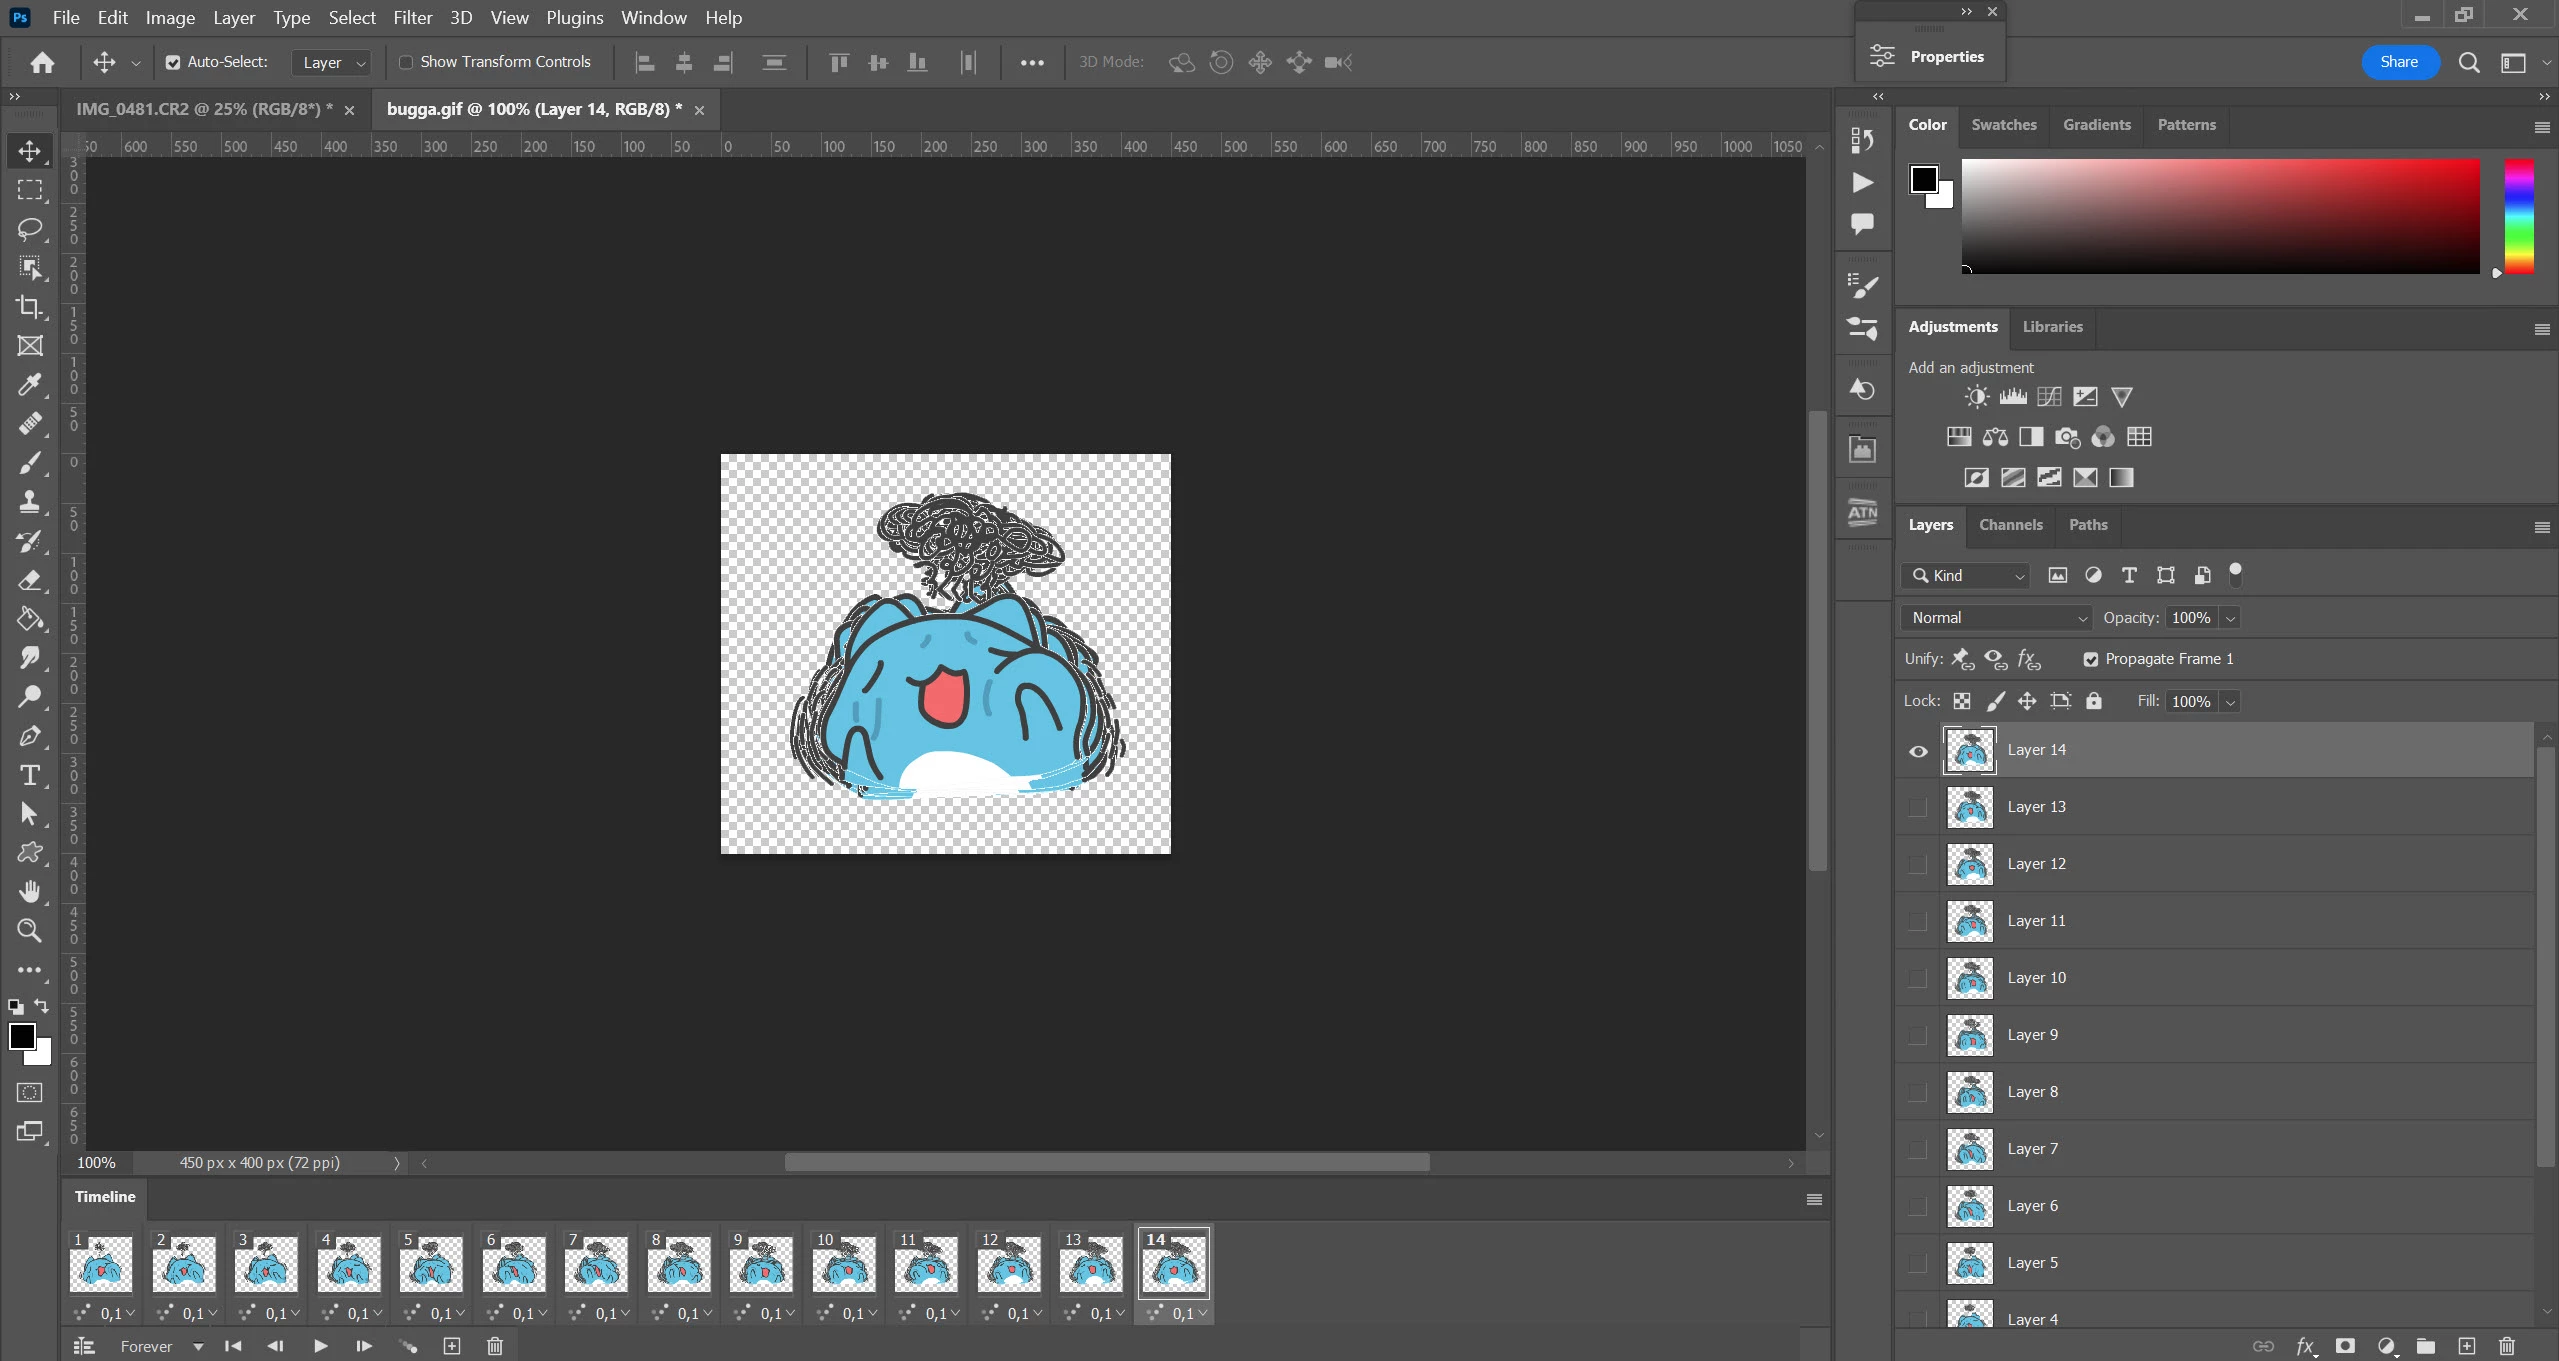Select the Zoom tool in toolbar
The height and width of the screenshot is (1361, 2559).
click(30, 931)
